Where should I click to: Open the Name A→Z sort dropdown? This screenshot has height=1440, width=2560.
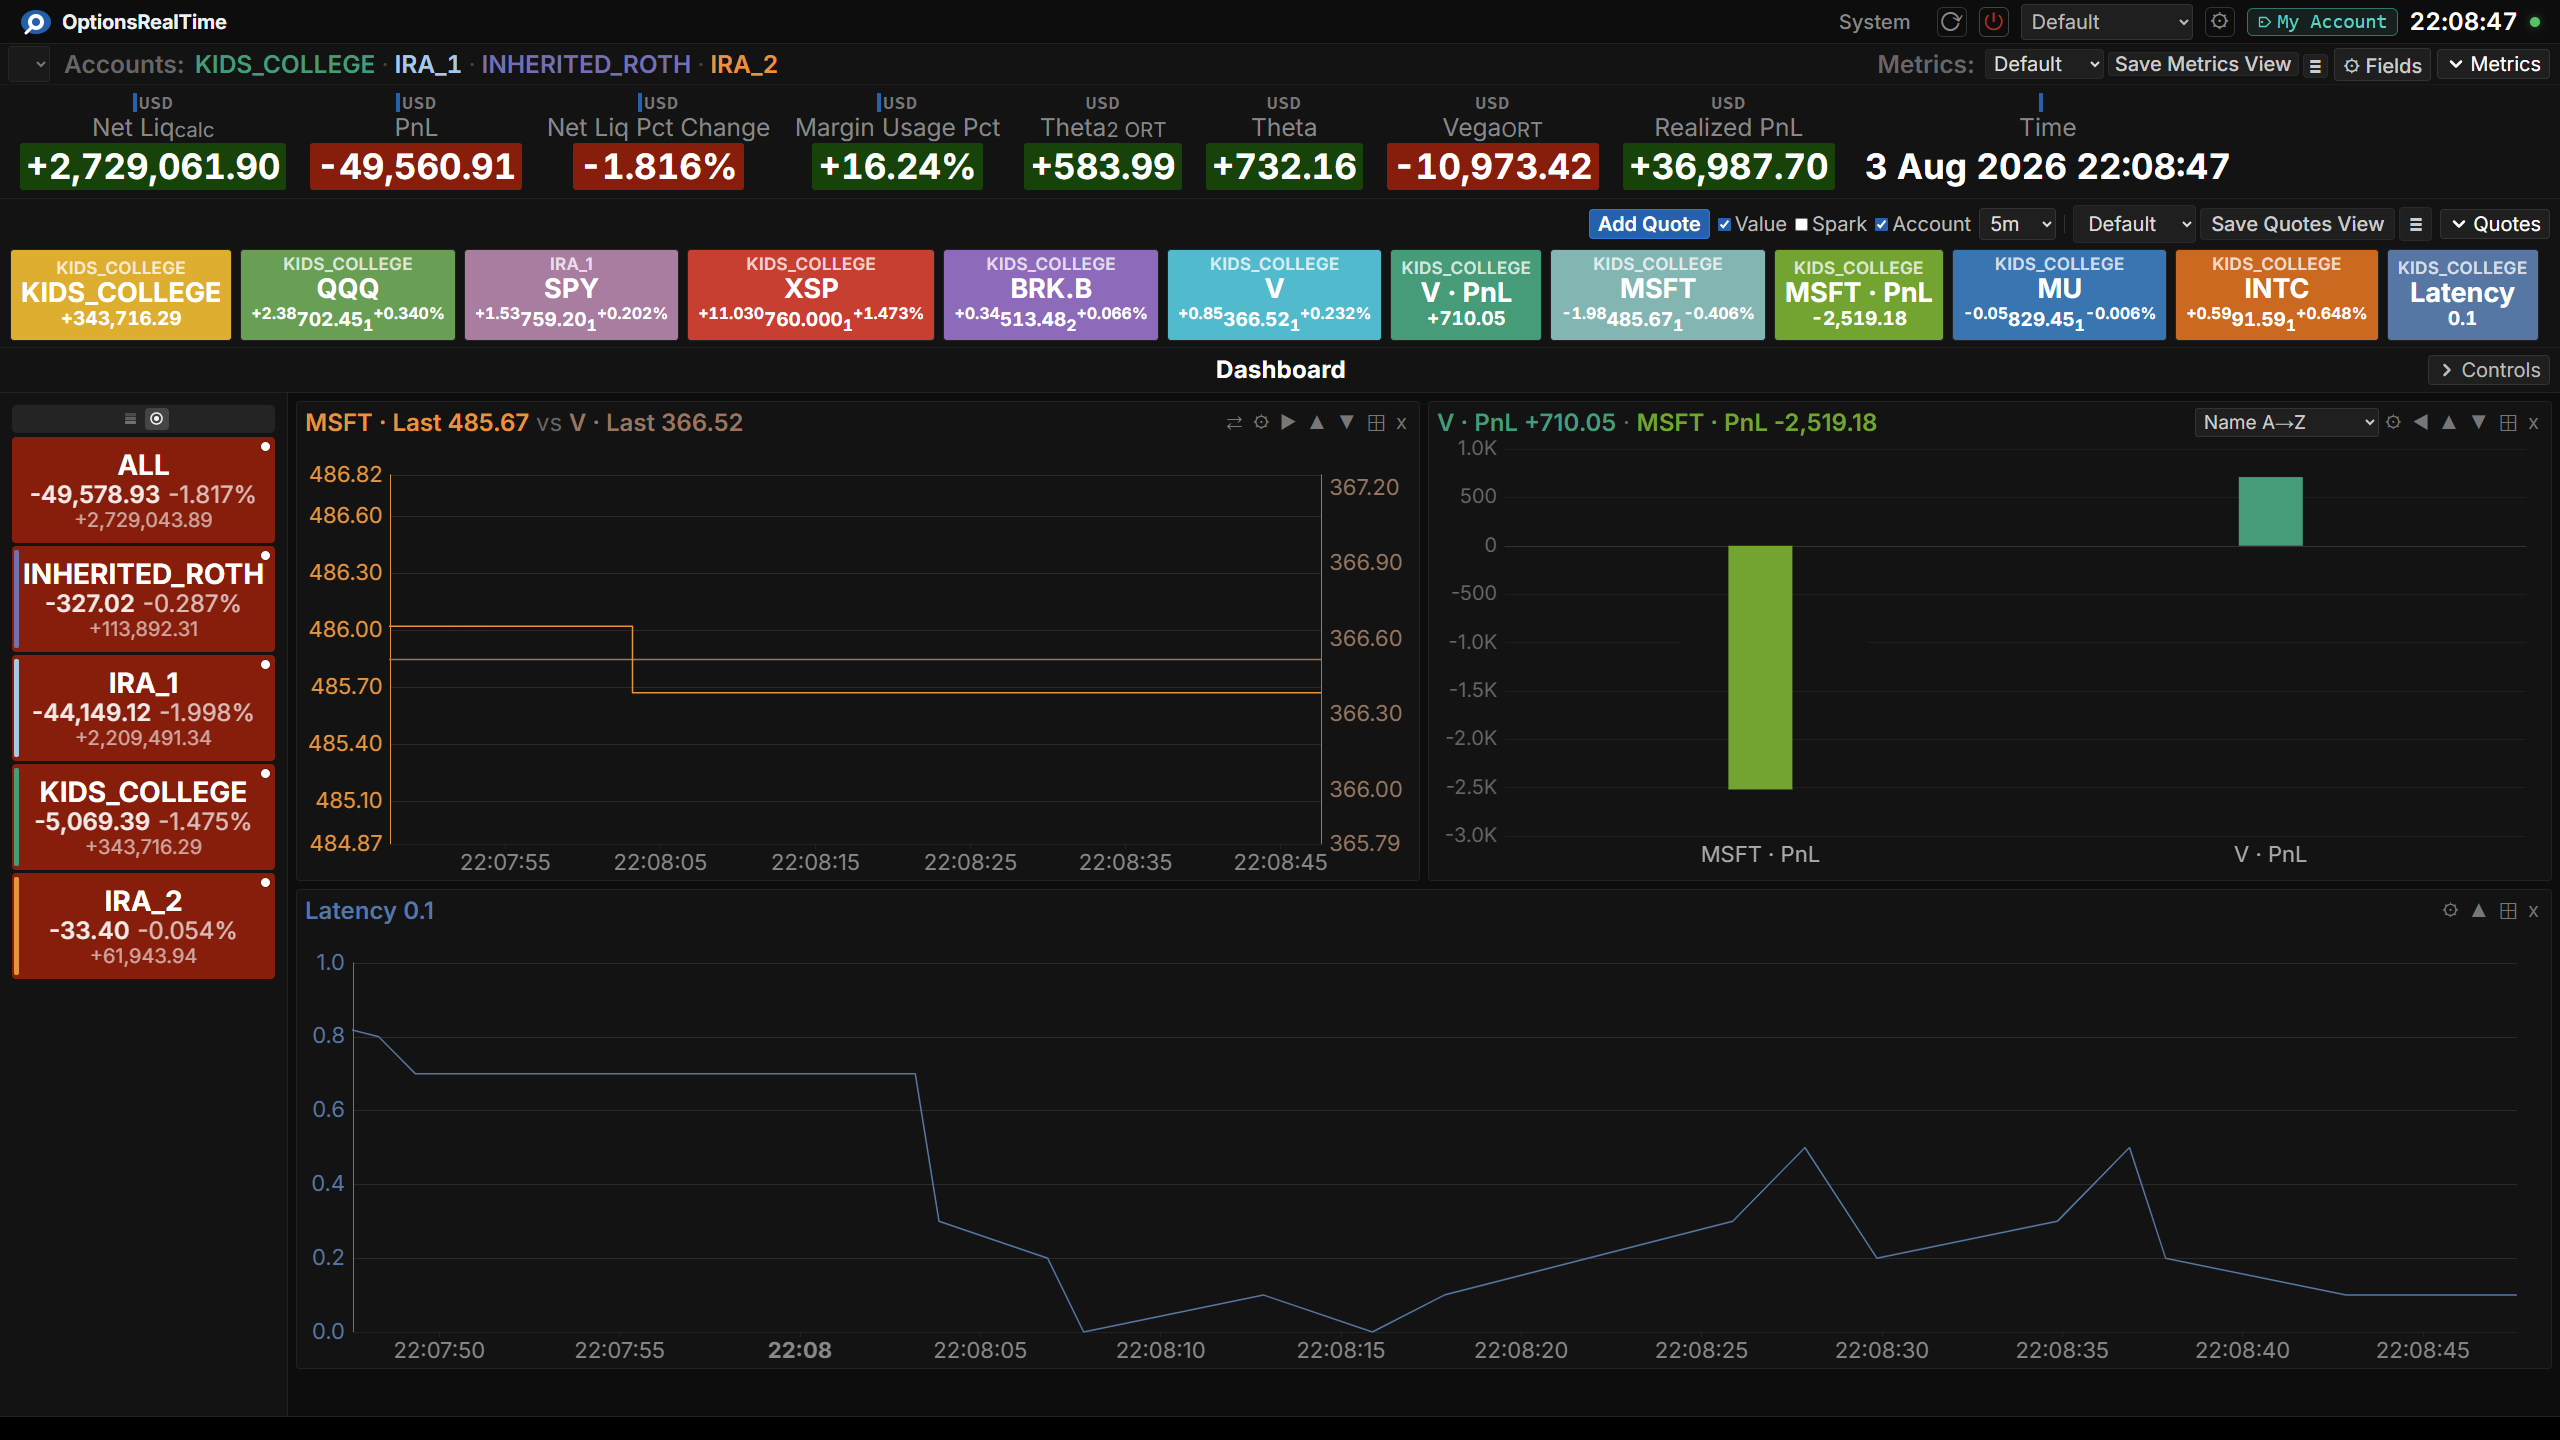[x=2286, y=423]
